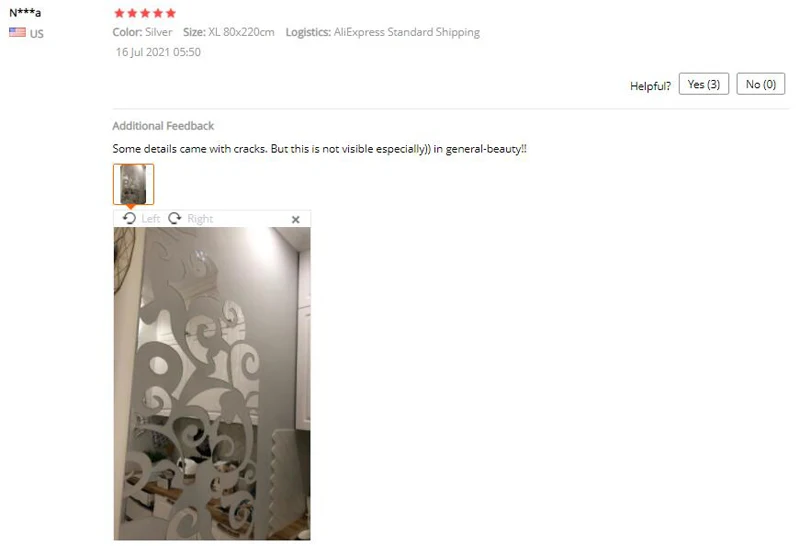Rotate the review photo left with the counterclockwise arrow
This screenshot has height=546, width=800.
[x=129, y=218]
